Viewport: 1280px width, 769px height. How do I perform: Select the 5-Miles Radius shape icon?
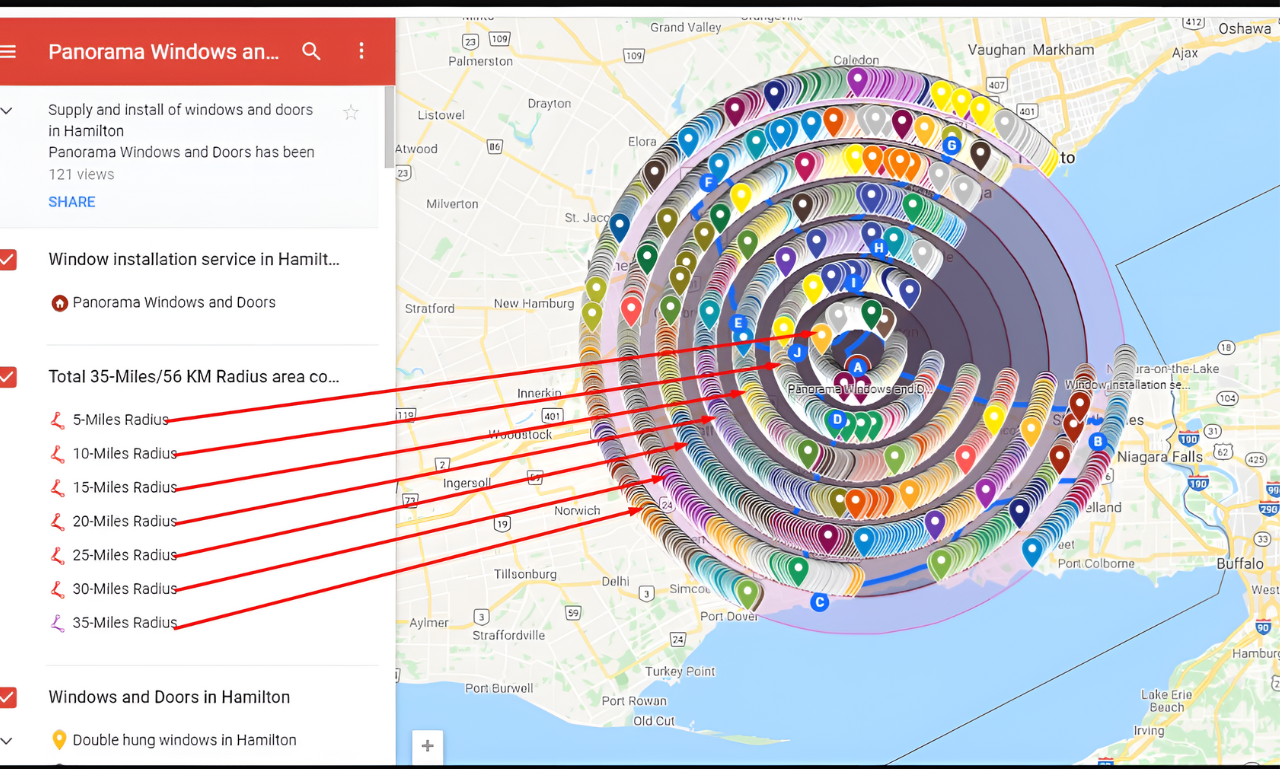tap(58, 420)
